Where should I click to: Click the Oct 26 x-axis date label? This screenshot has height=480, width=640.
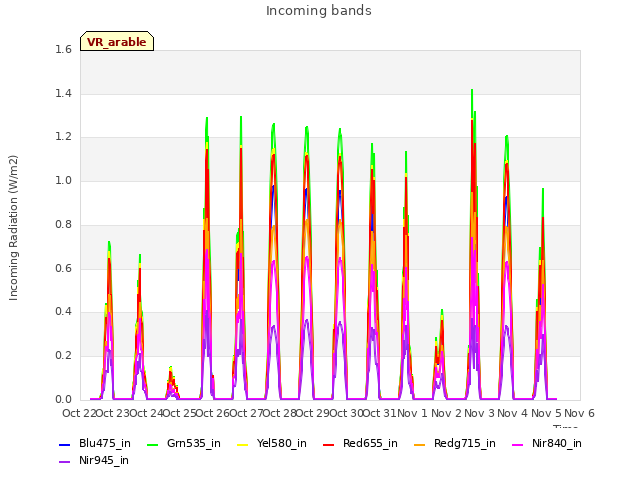213,413
